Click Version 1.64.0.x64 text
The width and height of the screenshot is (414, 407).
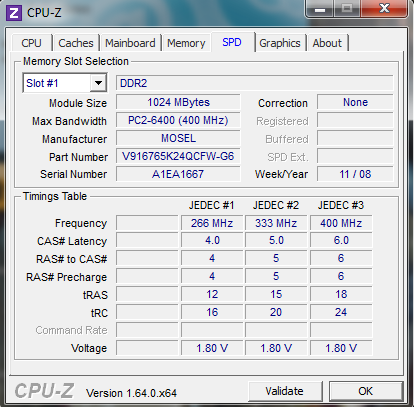tap(131, 393)
